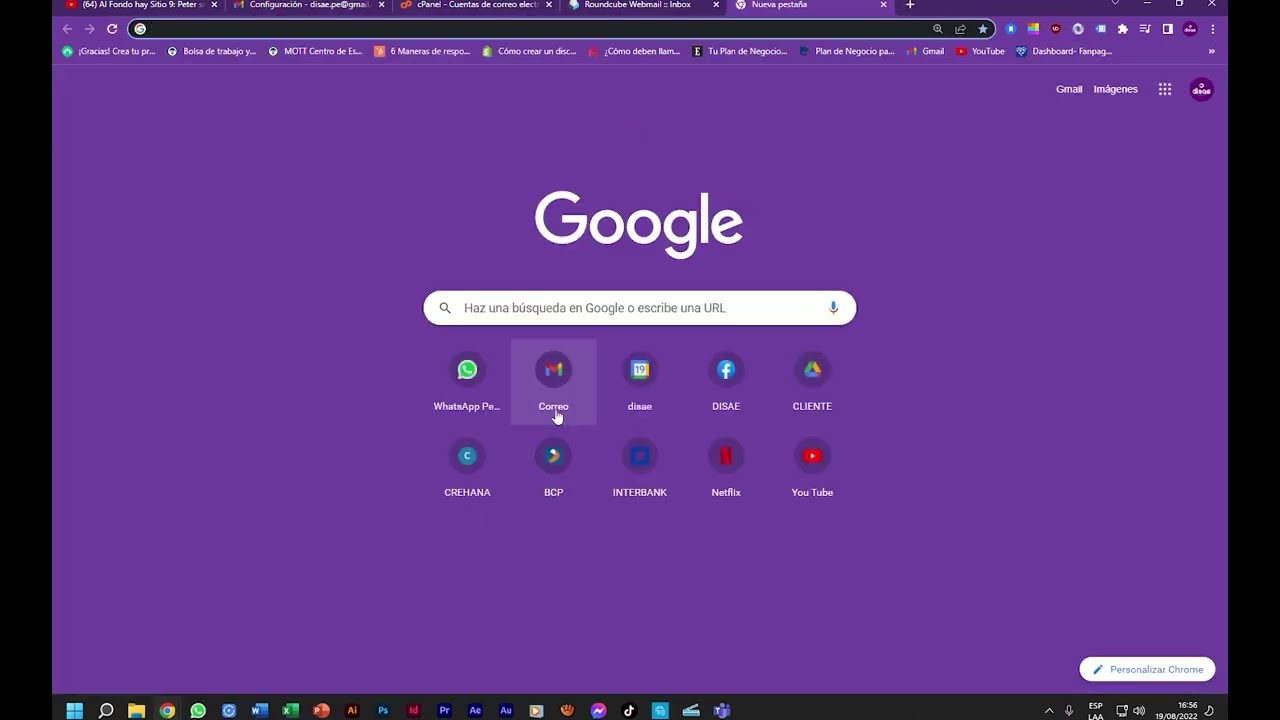
Task: Open Chrome's three-dot menu
Action: click(x=1212, y=29)
